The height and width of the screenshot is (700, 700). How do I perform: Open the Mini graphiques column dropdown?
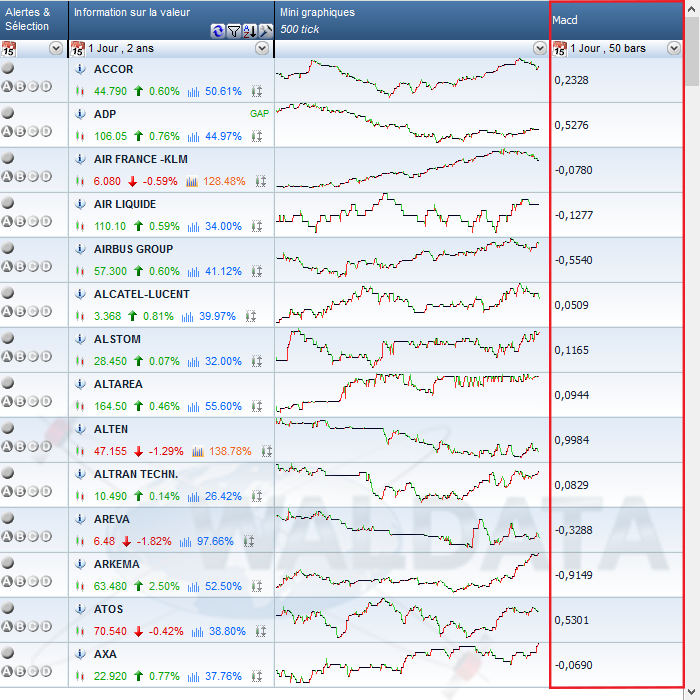540,48
